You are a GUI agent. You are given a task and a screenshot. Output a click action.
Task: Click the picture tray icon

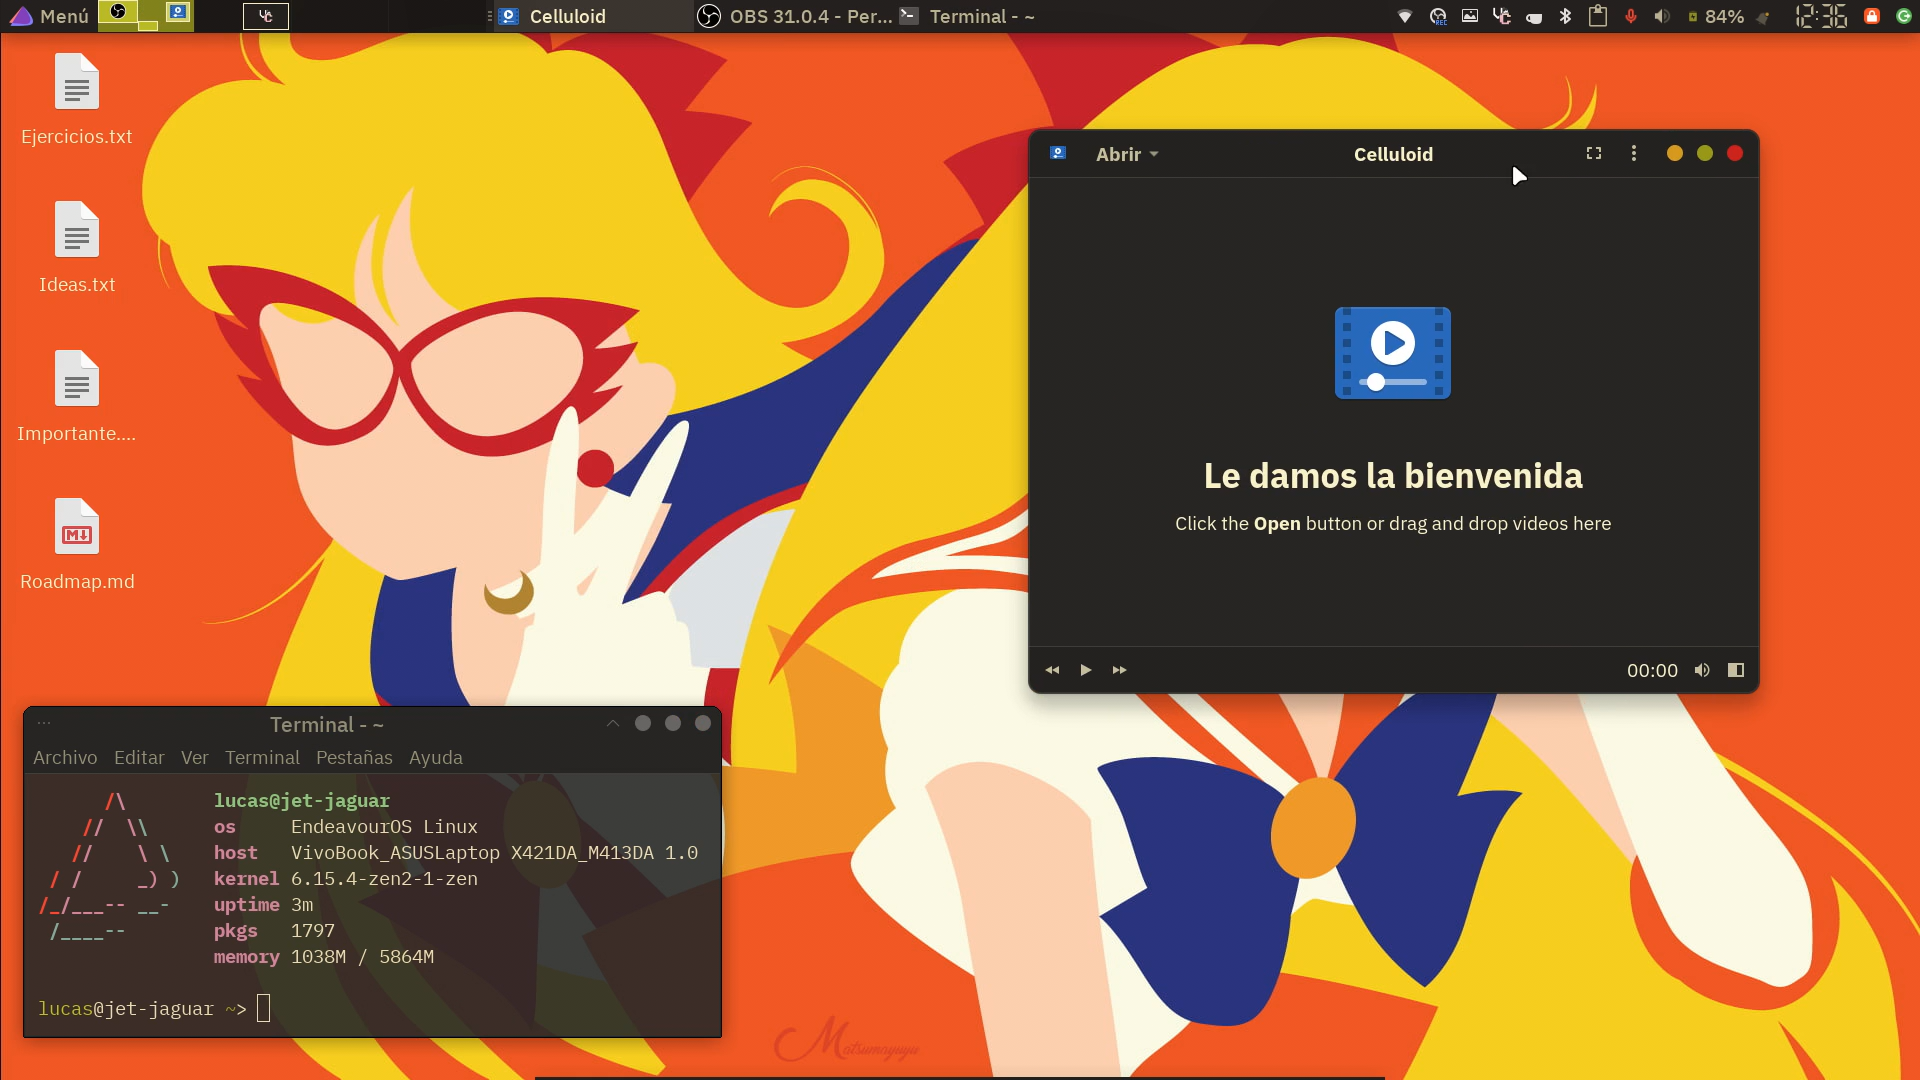point(1470,16)
